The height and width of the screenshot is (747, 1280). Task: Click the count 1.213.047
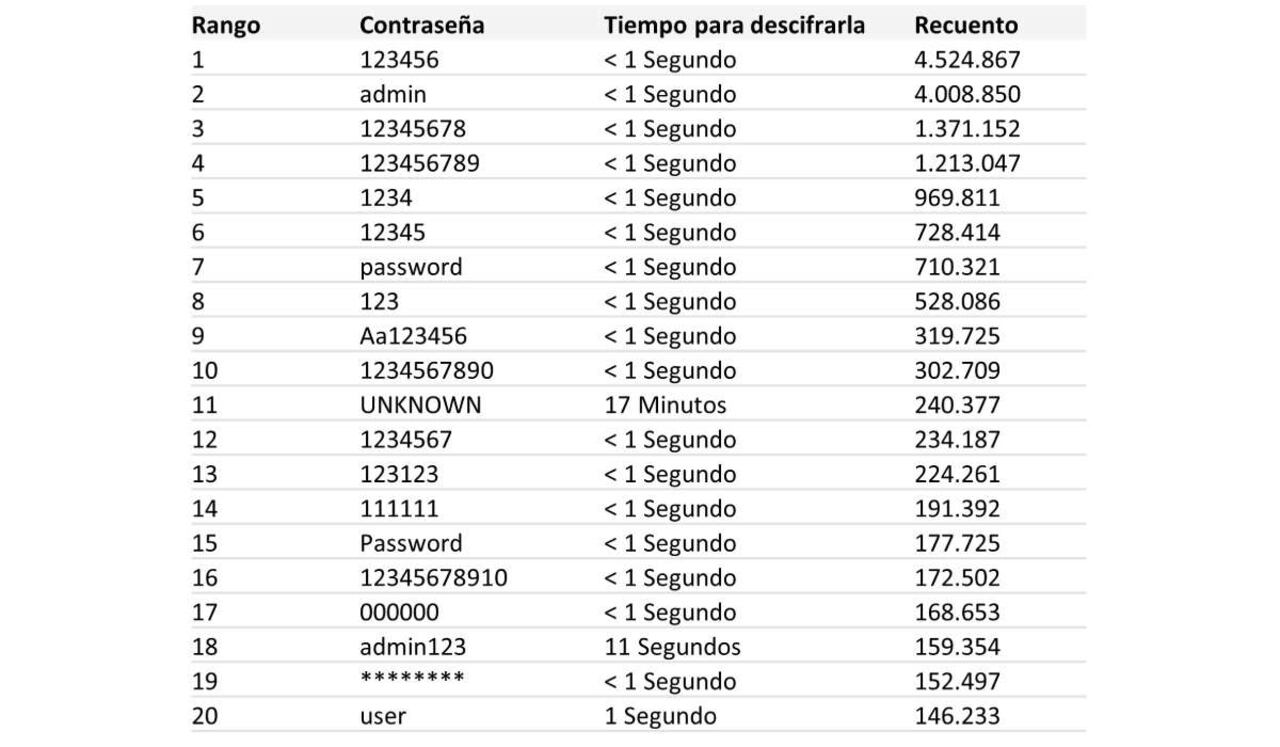tap(966, 164)
